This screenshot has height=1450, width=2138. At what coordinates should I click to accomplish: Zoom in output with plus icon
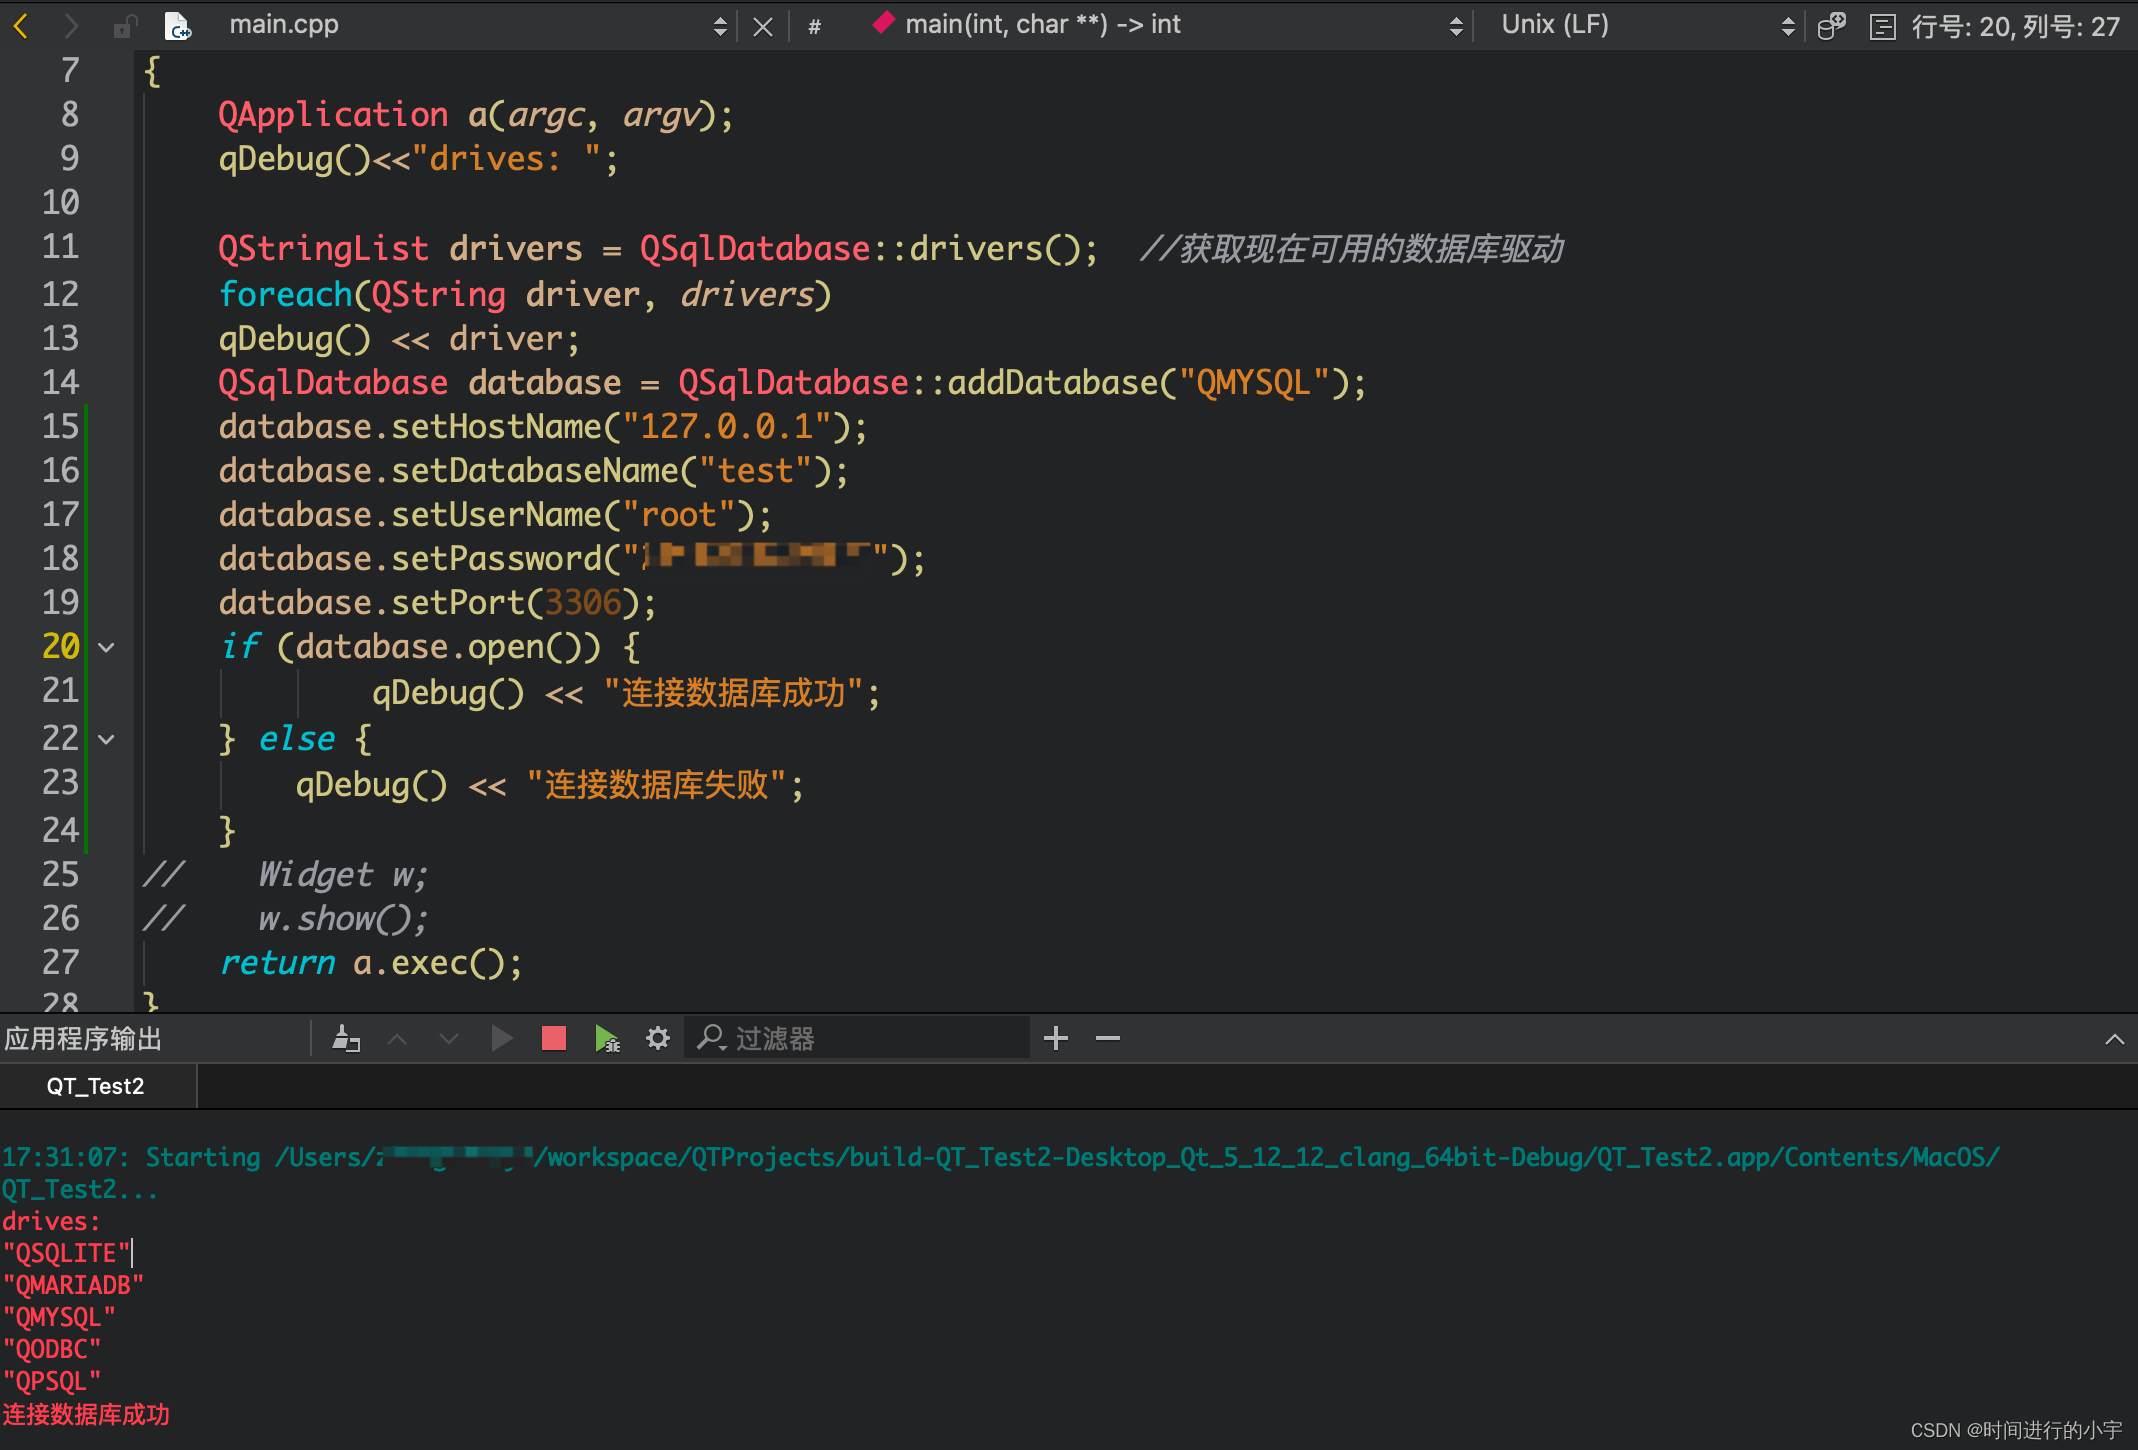click(1055, 1038)
